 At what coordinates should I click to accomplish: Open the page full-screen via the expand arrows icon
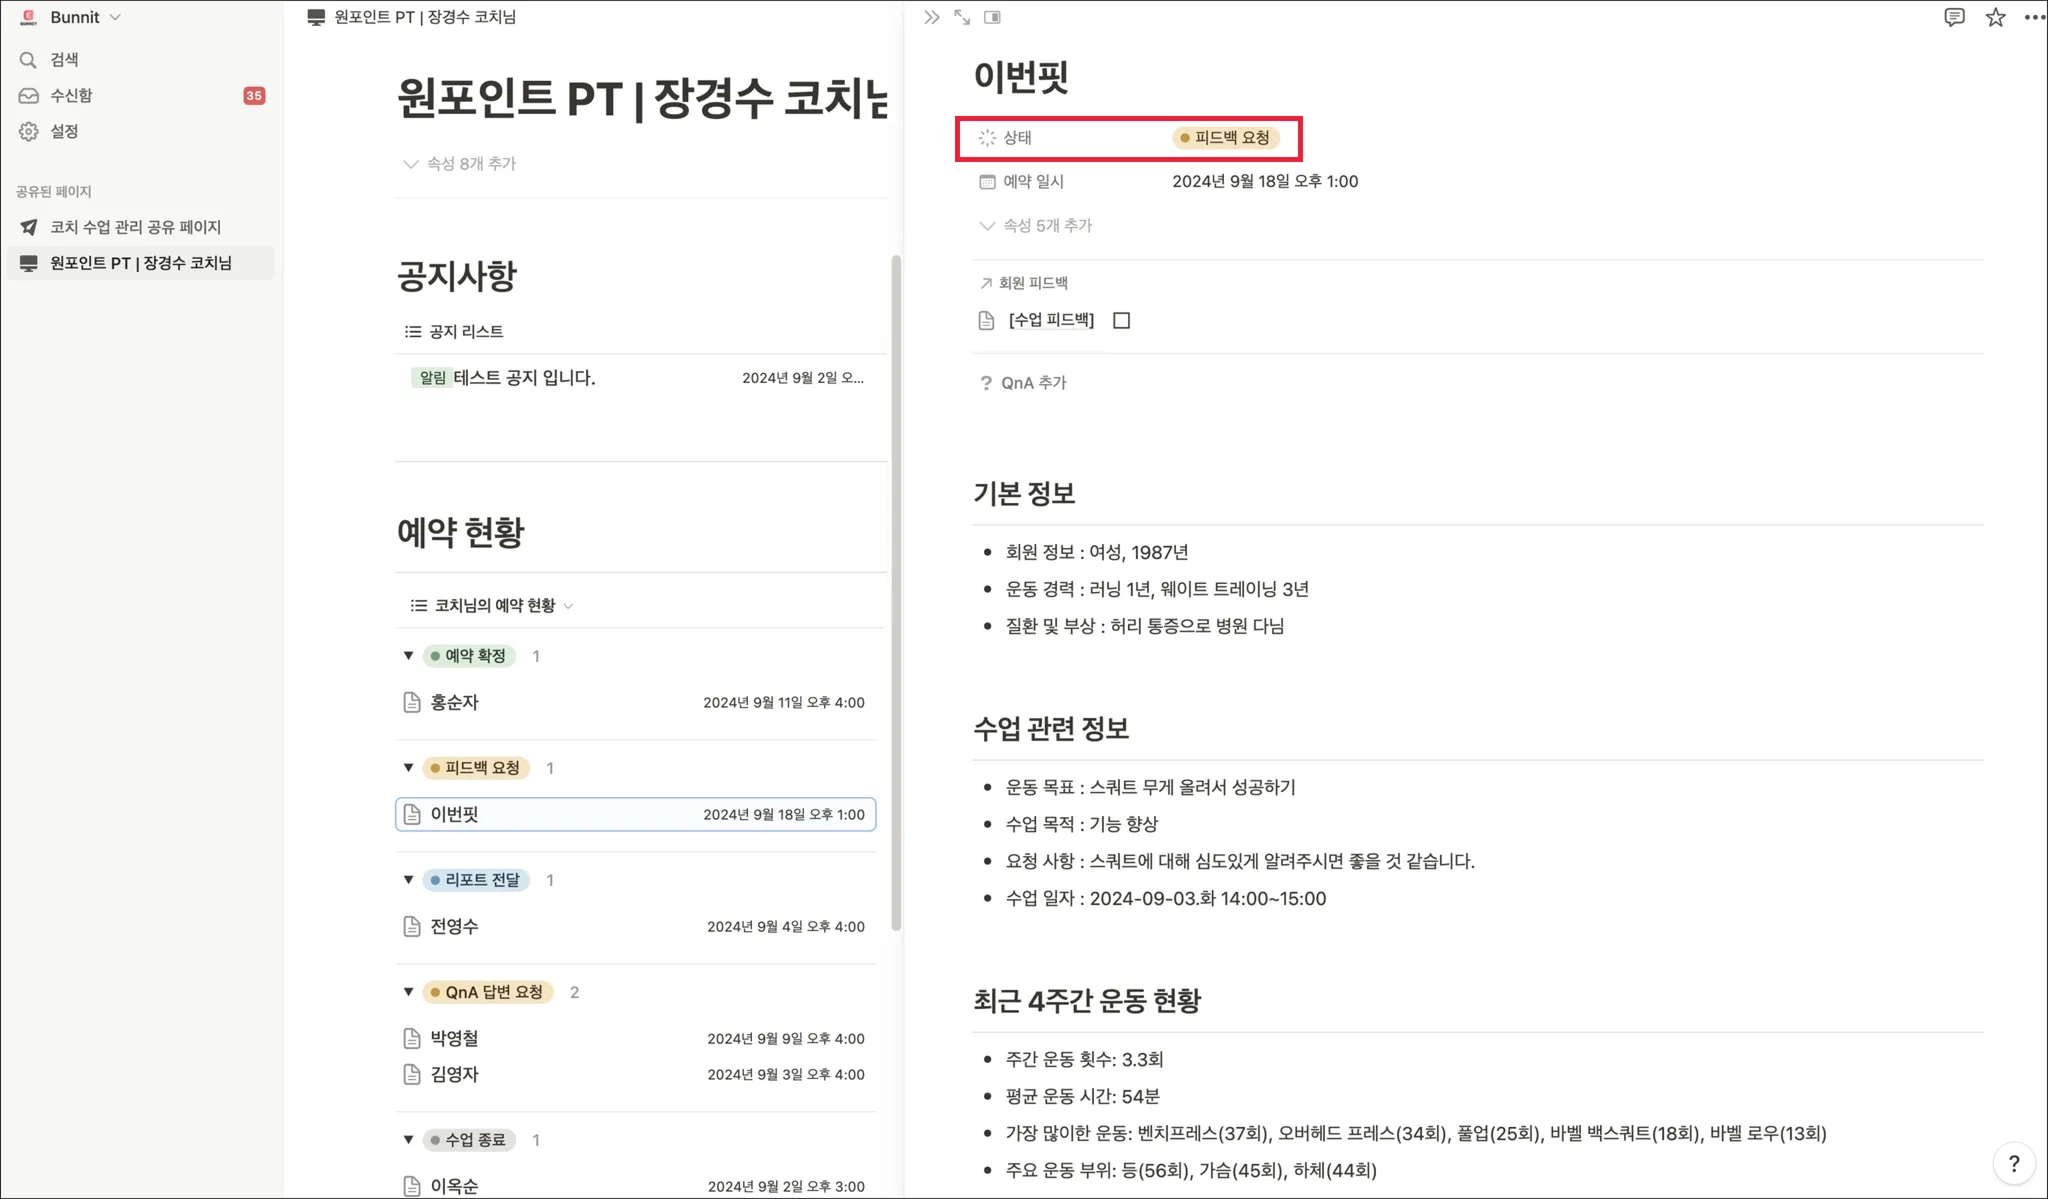962,17
